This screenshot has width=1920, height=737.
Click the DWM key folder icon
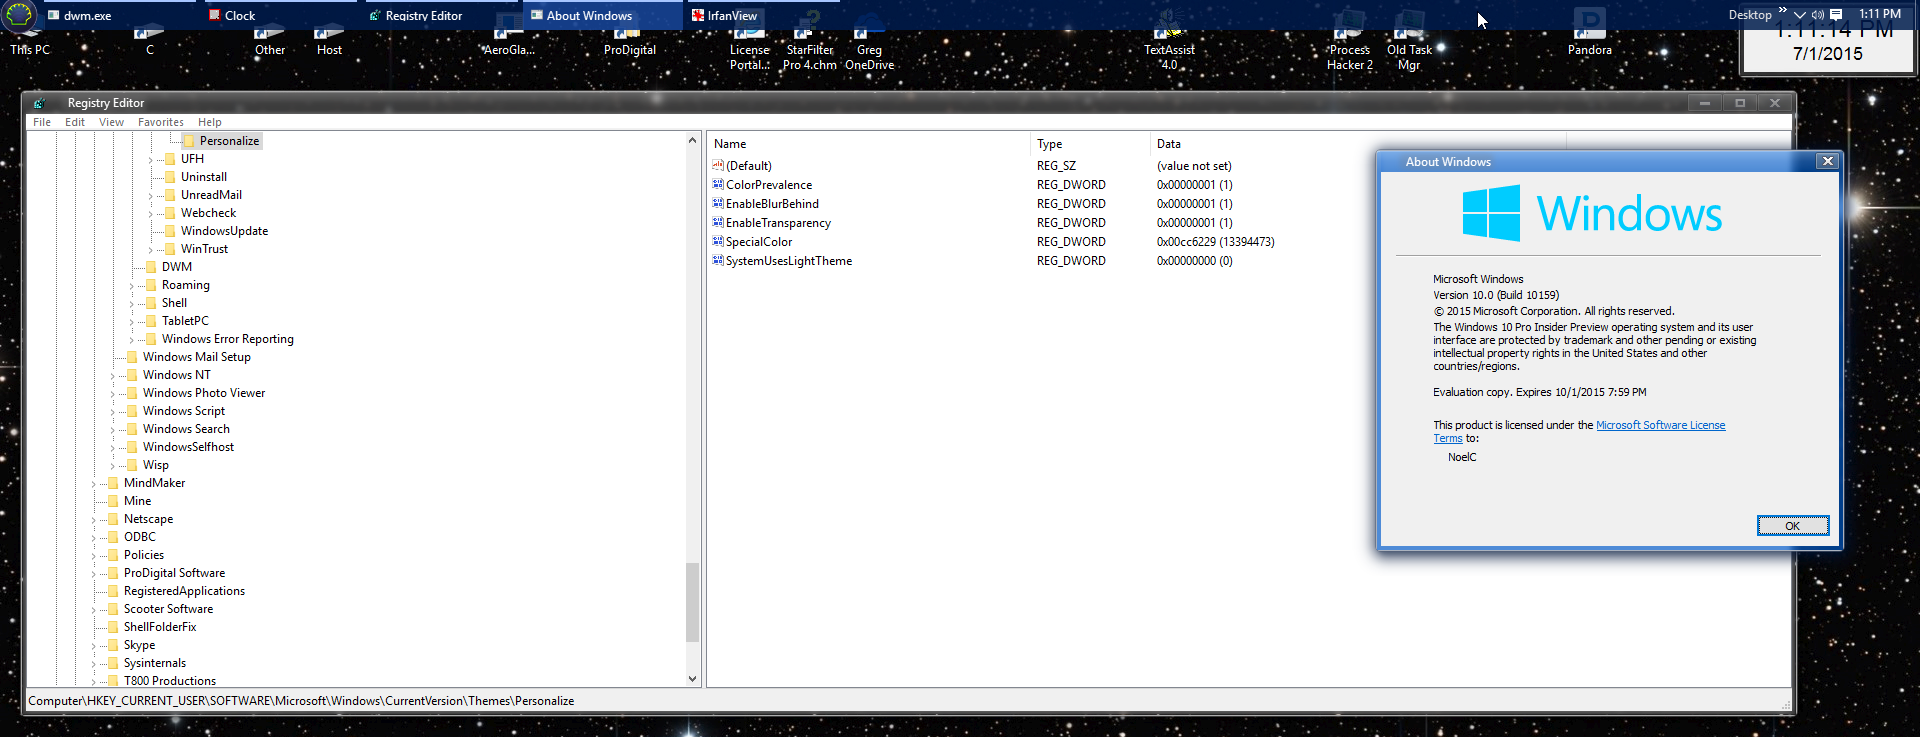coord(151,267)
